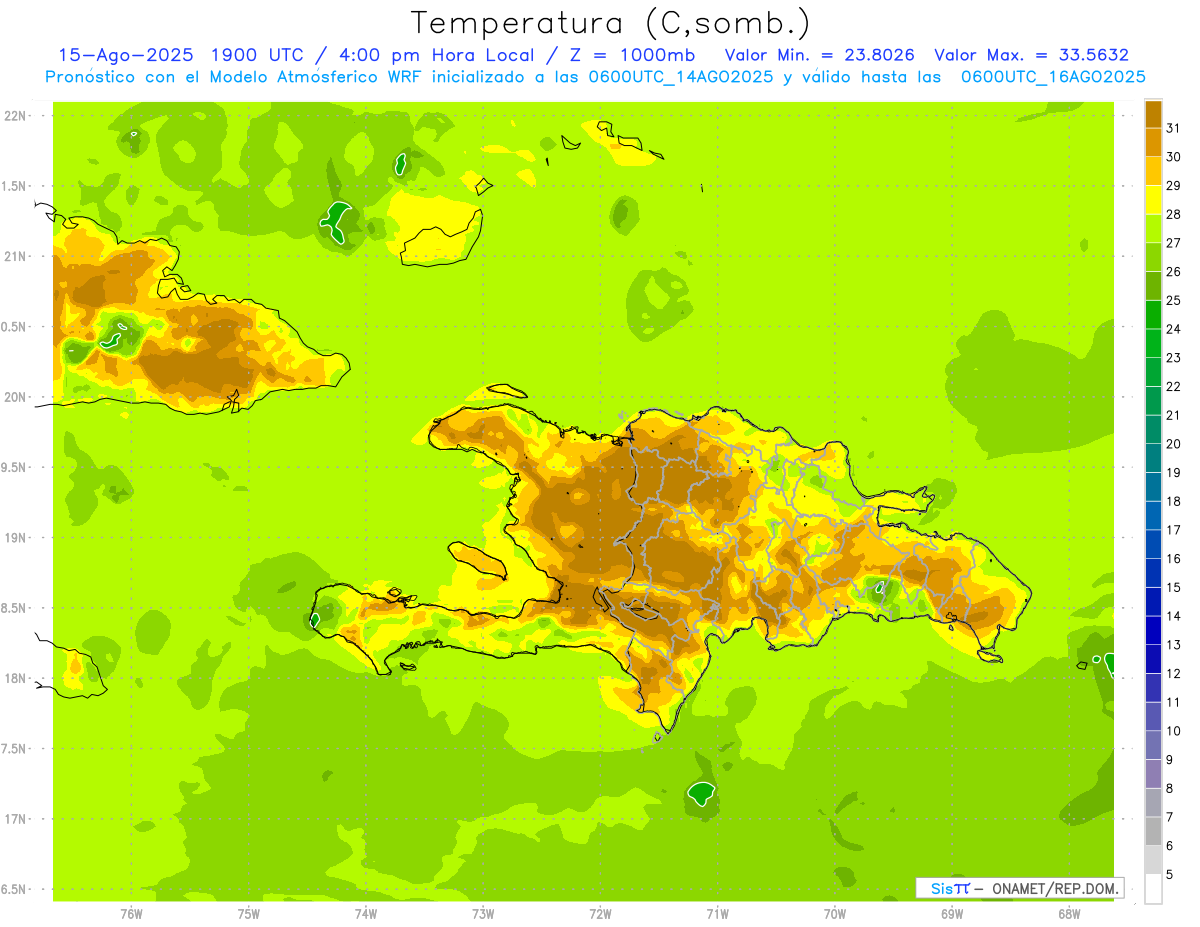Click the colorbar tick label '6'
1200x927 pixels.
(x=1171, y=846)
